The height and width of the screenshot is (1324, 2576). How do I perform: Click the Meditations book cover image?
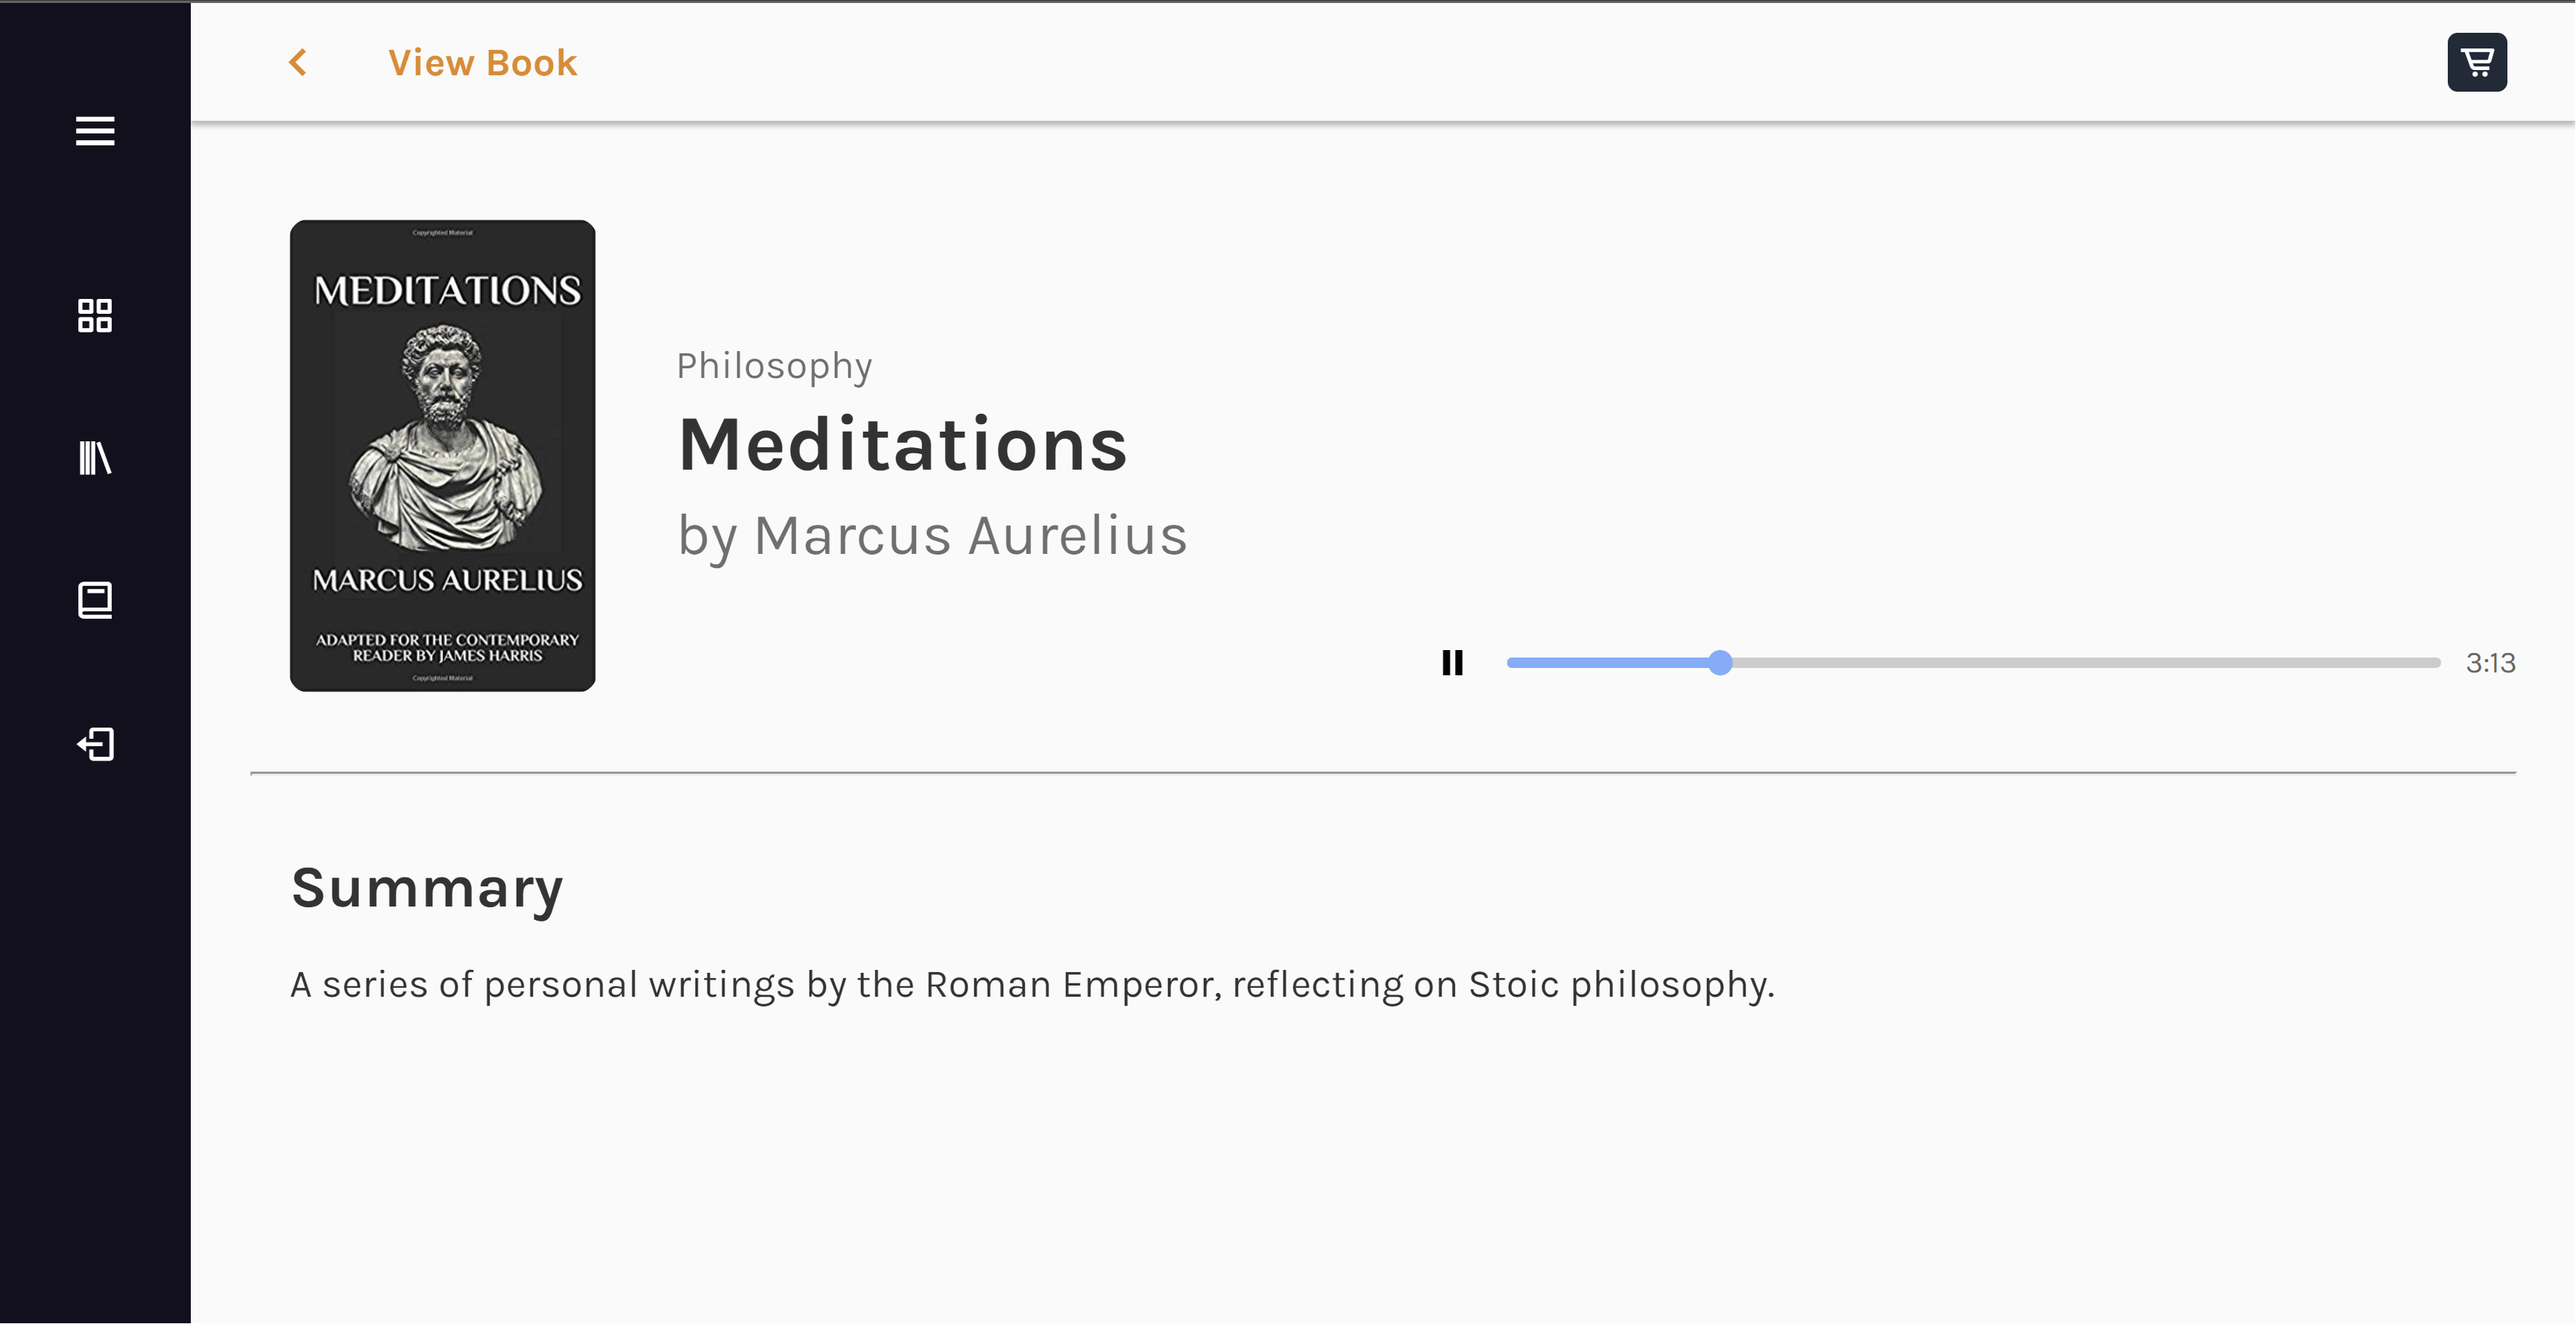point(443,456)
